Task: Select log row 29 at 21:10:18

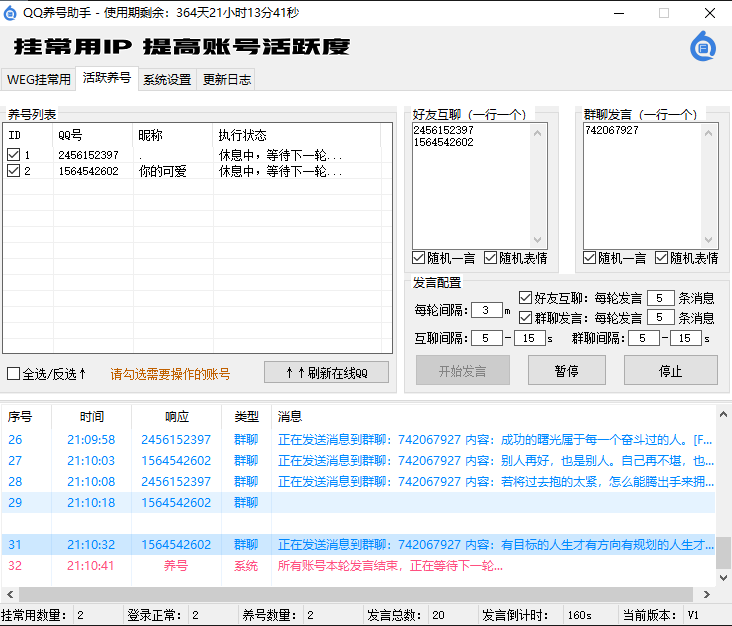Action: tap(358, 503)
